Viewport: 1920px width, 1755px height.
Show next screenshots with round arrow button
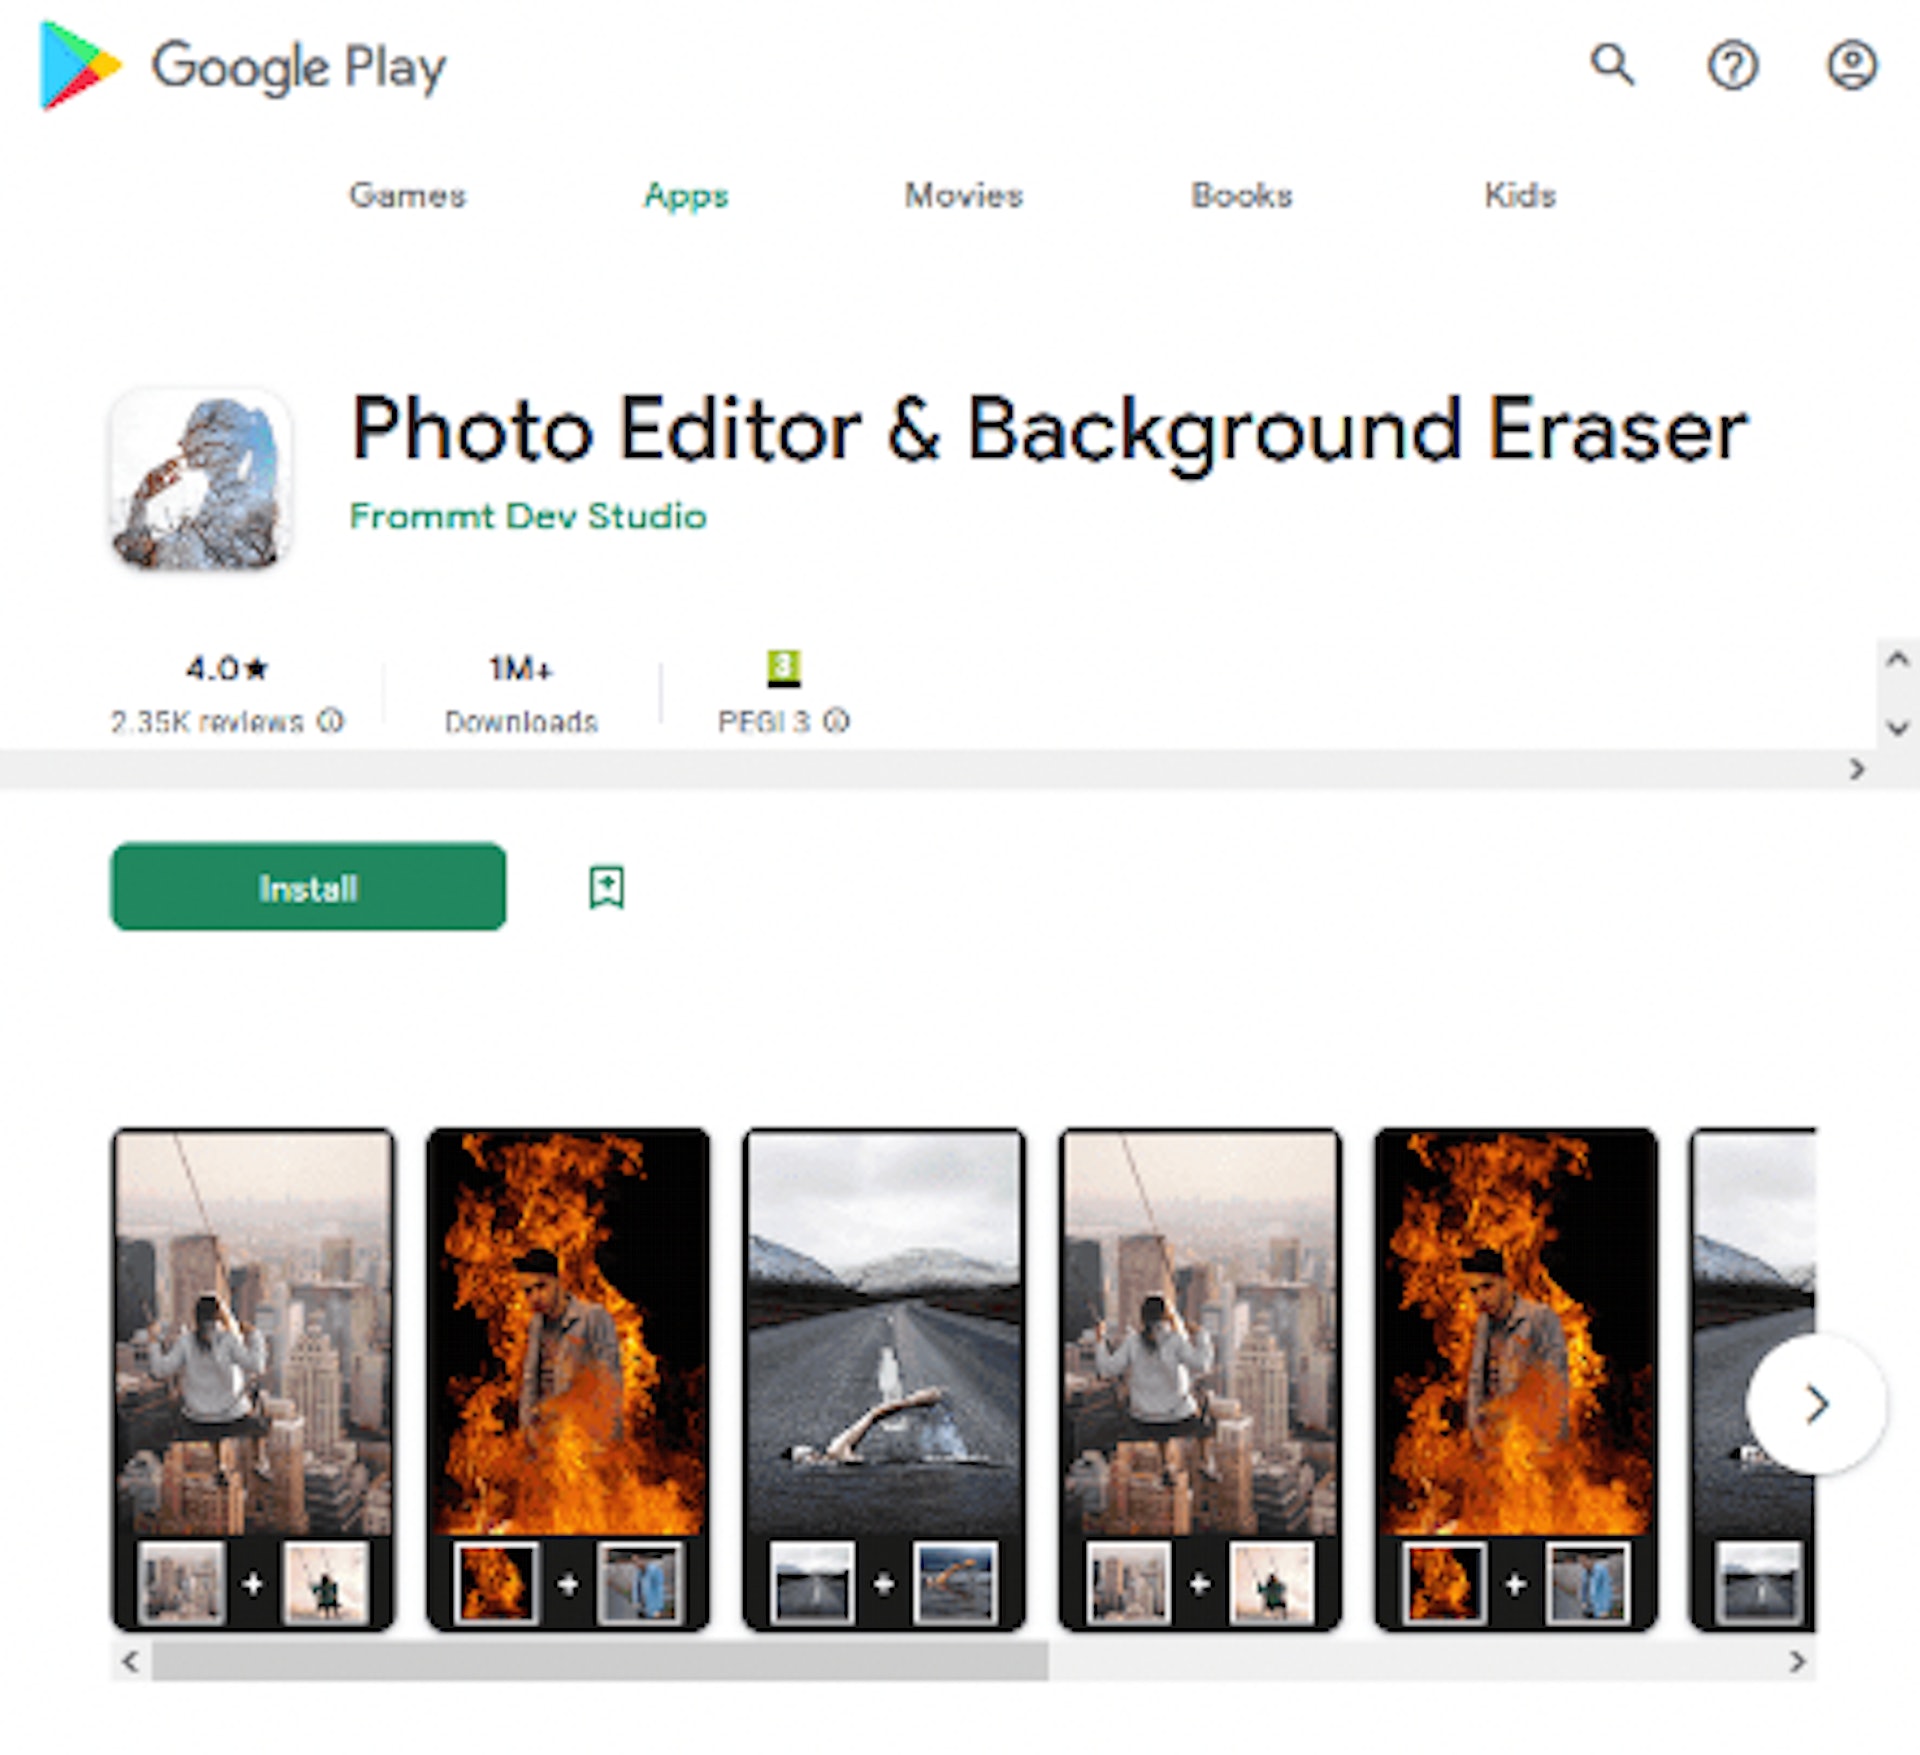click(1816, 1404)
